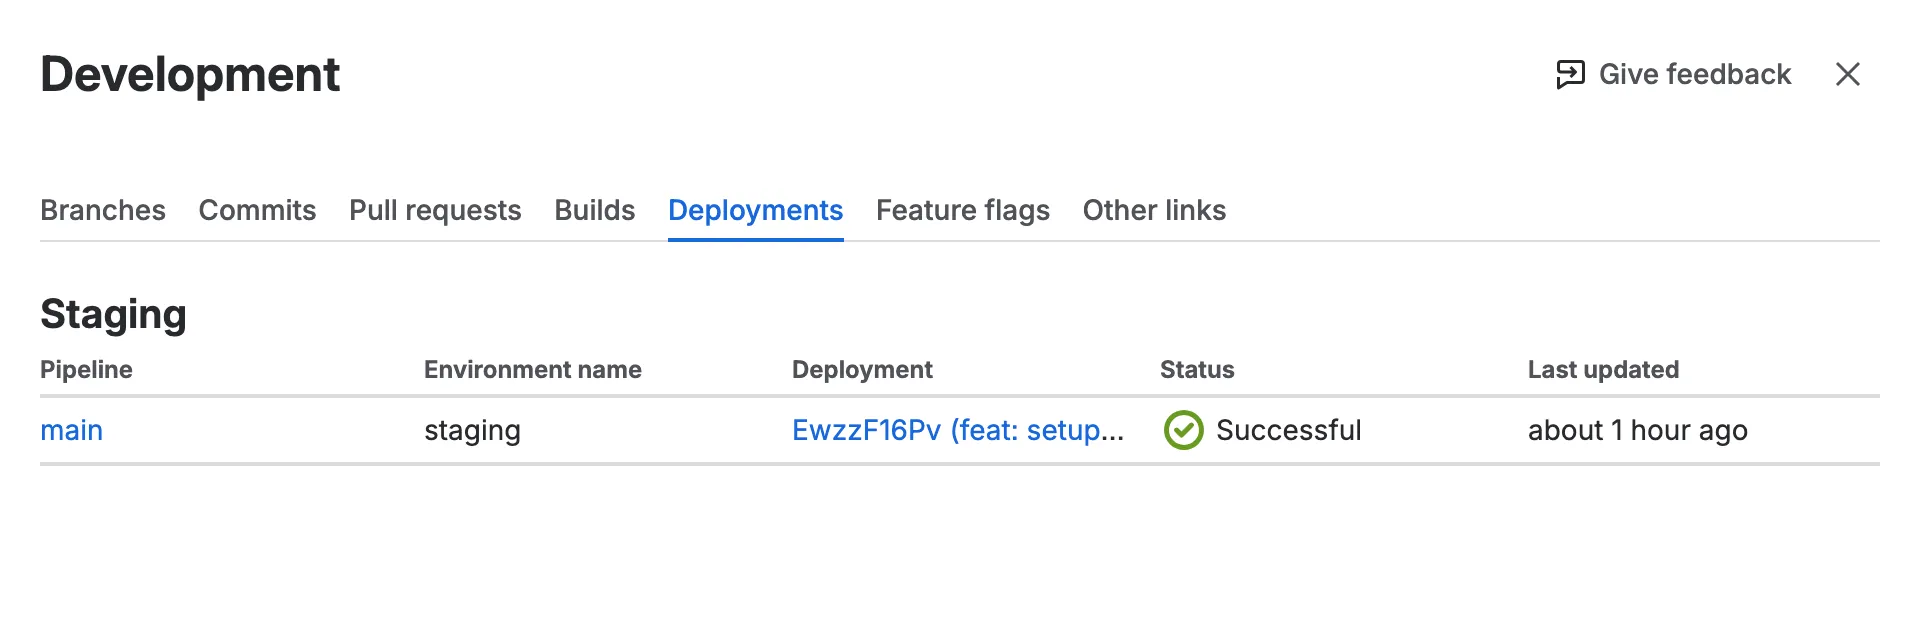This screenshot has height=626, width=1920.
Task: Open the Feature flags tab
Action: (962, 210)
